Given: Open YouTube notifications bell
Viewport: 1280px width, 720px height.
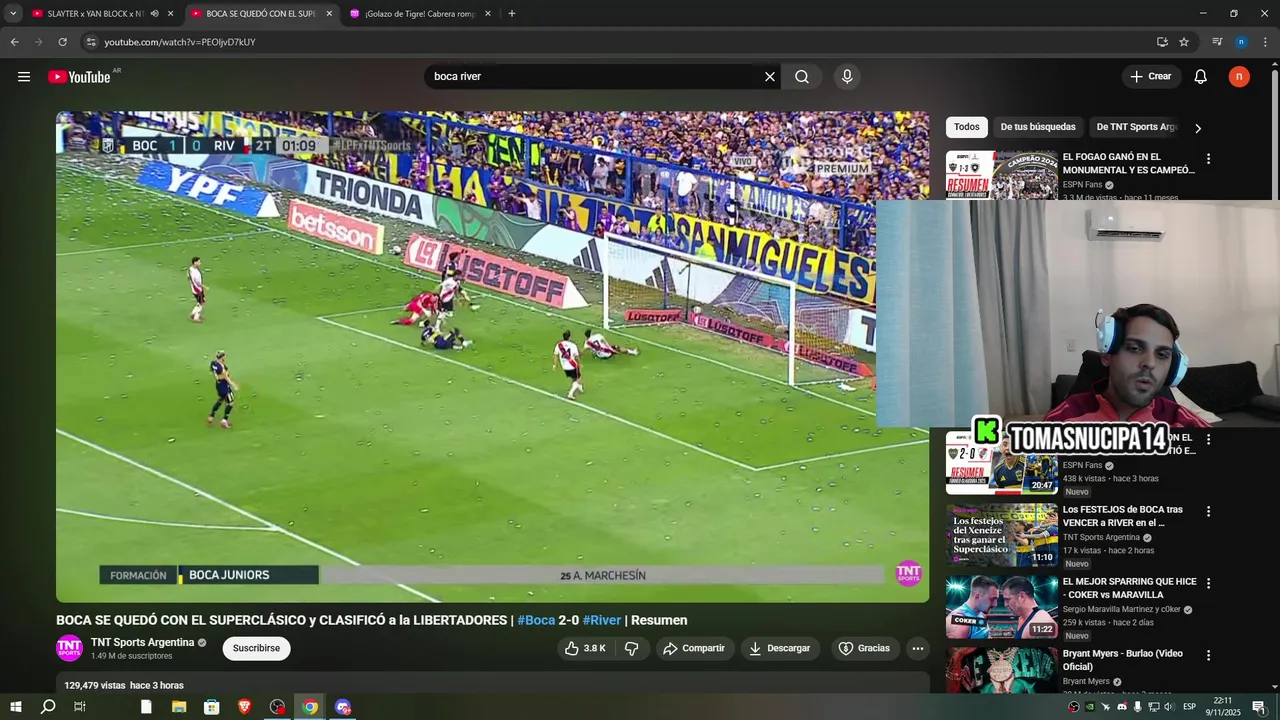Looking at the screenshot, I should (1201, 77).
